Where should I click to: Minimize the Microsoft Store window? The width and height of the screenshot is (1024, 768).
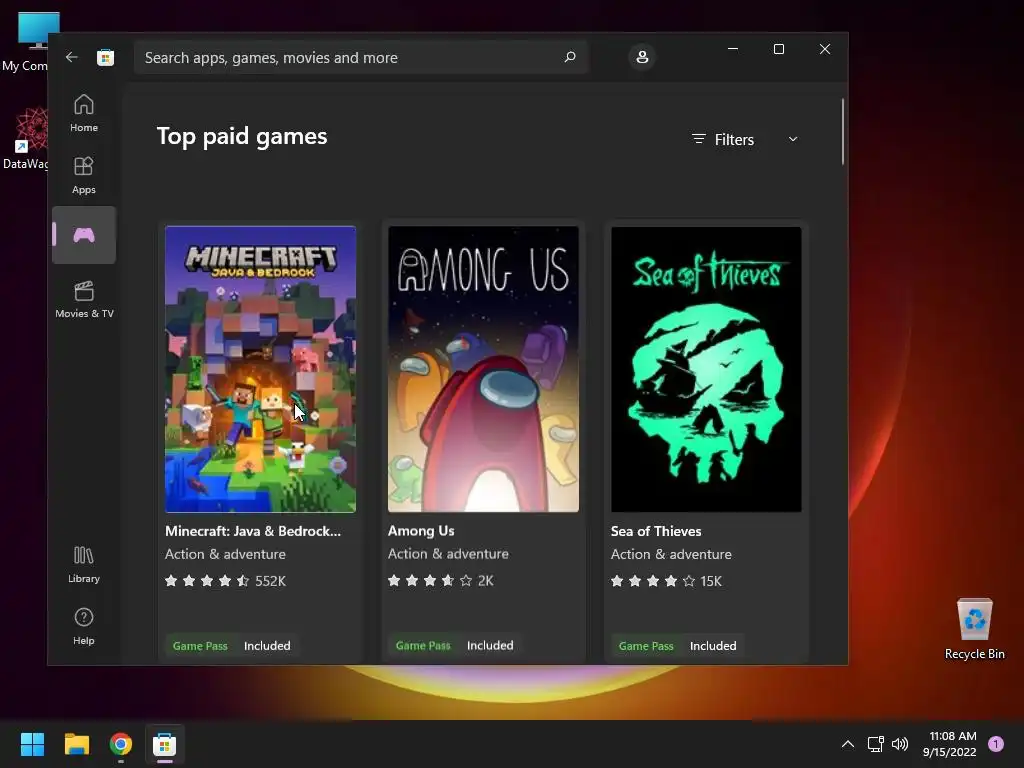pyautogui.click(x=733, y=49)
